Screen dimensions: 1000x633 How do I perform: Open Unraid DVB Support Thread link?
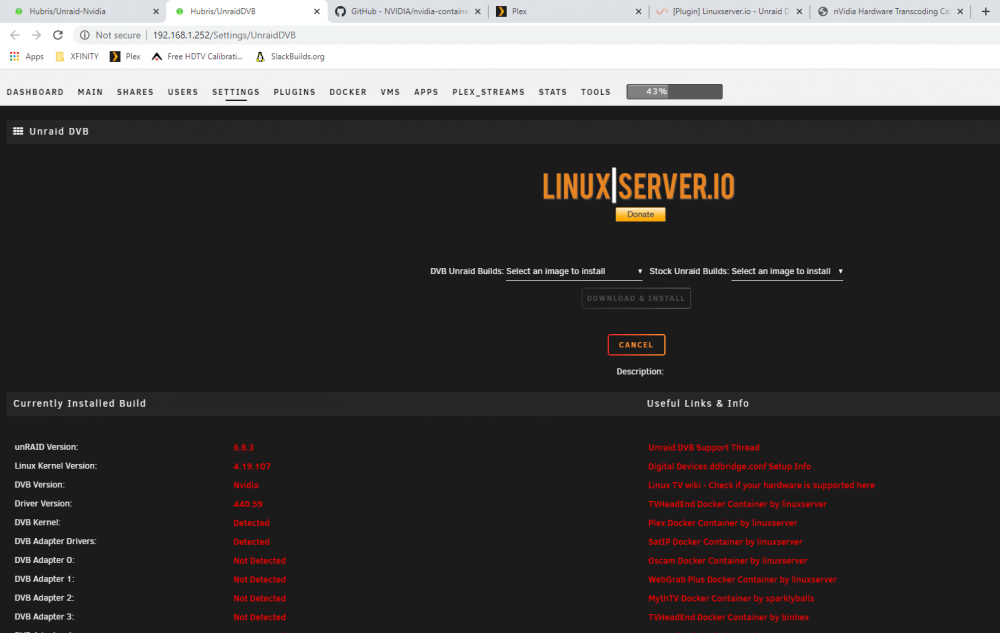pos(703,447)
